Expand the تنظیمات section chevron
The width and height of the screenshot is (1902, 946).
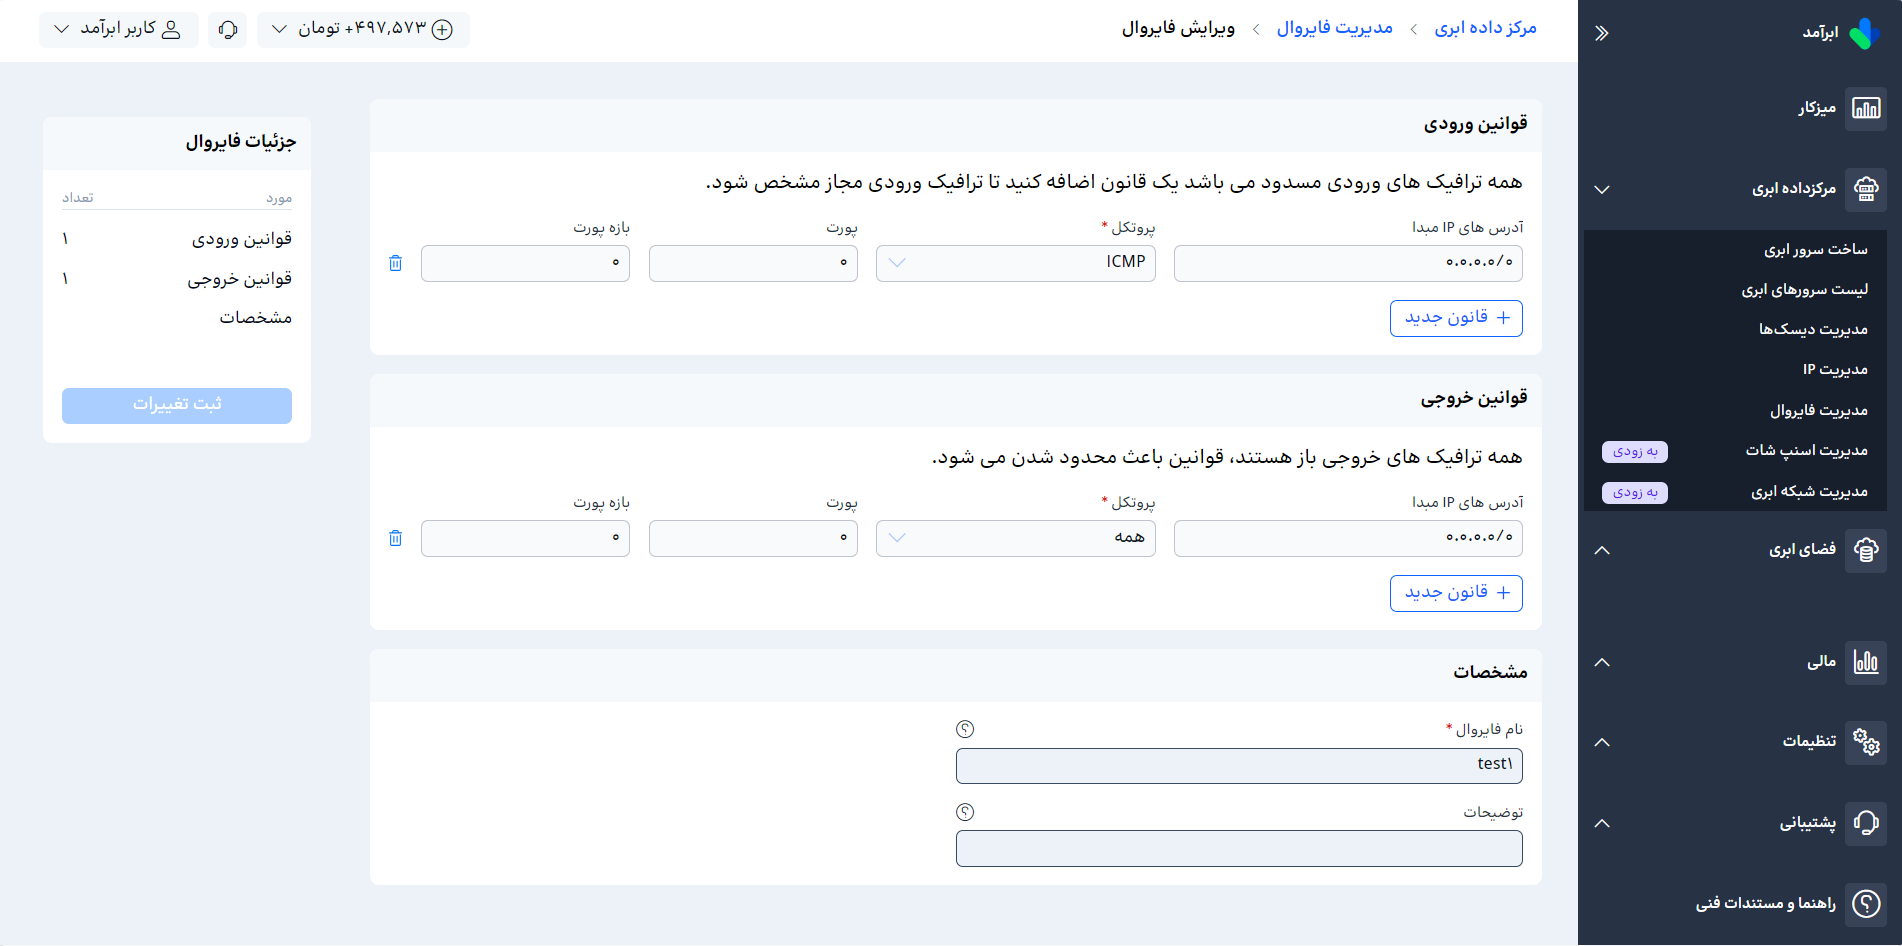(x=1602, y=742)
